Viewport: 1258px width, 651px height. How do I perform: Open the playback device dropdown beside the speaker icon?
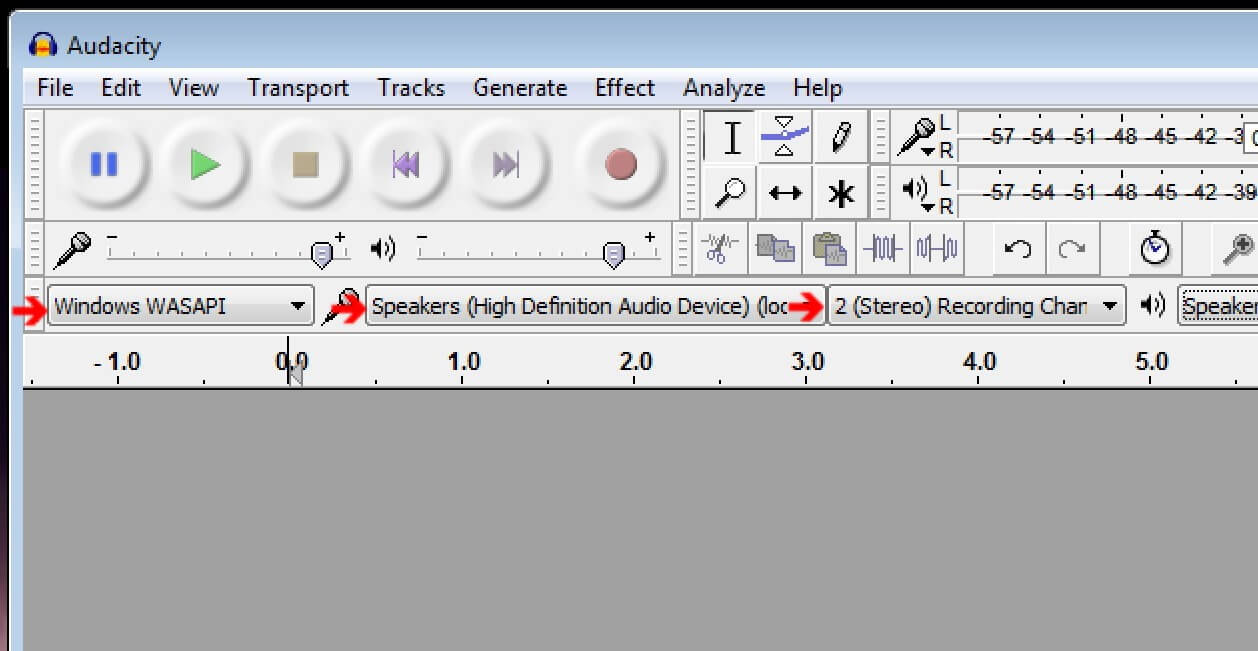click(1218, 306)
